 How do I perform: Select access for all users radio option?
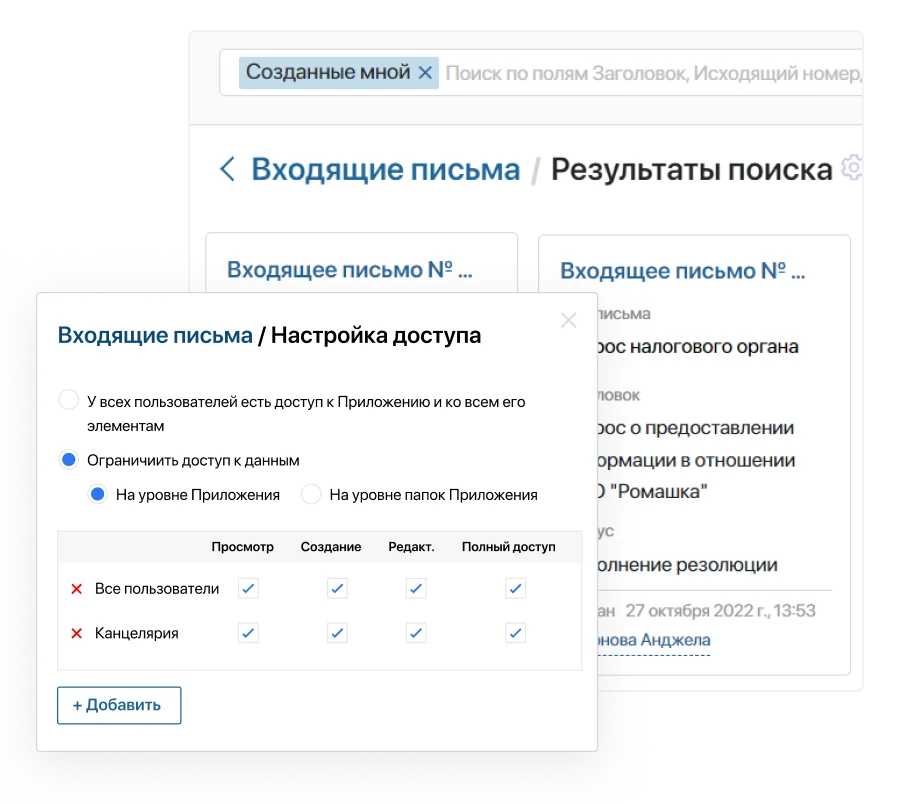pos(68,399)
